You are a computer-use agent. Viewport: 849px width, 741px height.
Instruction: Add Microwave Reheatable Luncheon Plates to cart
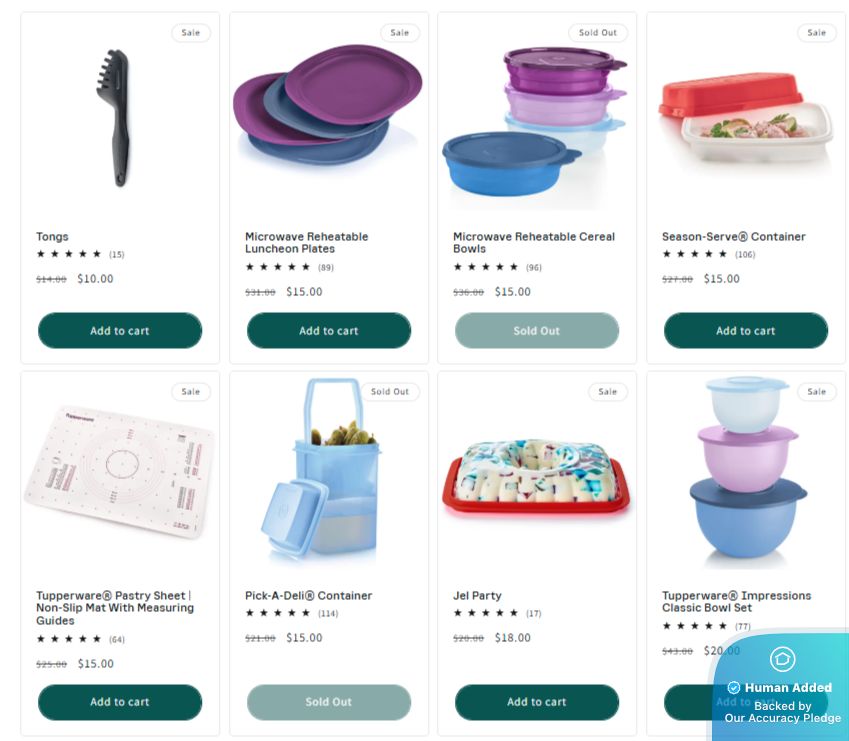tap(329, 330)
